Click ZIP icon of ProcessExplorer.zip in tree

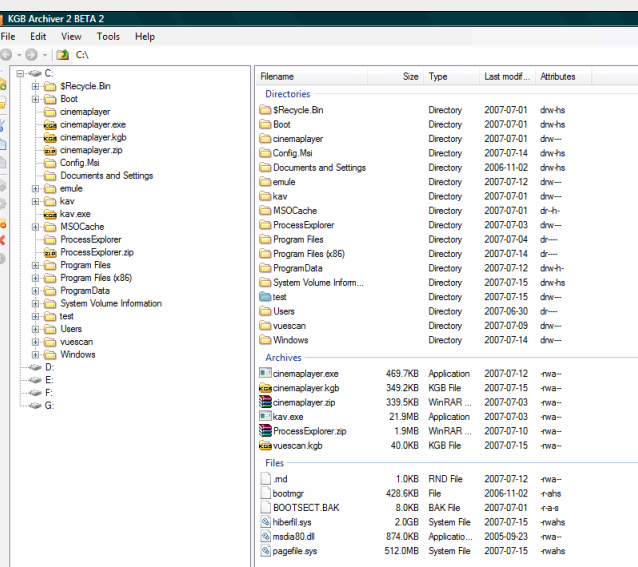click(50, 253)
